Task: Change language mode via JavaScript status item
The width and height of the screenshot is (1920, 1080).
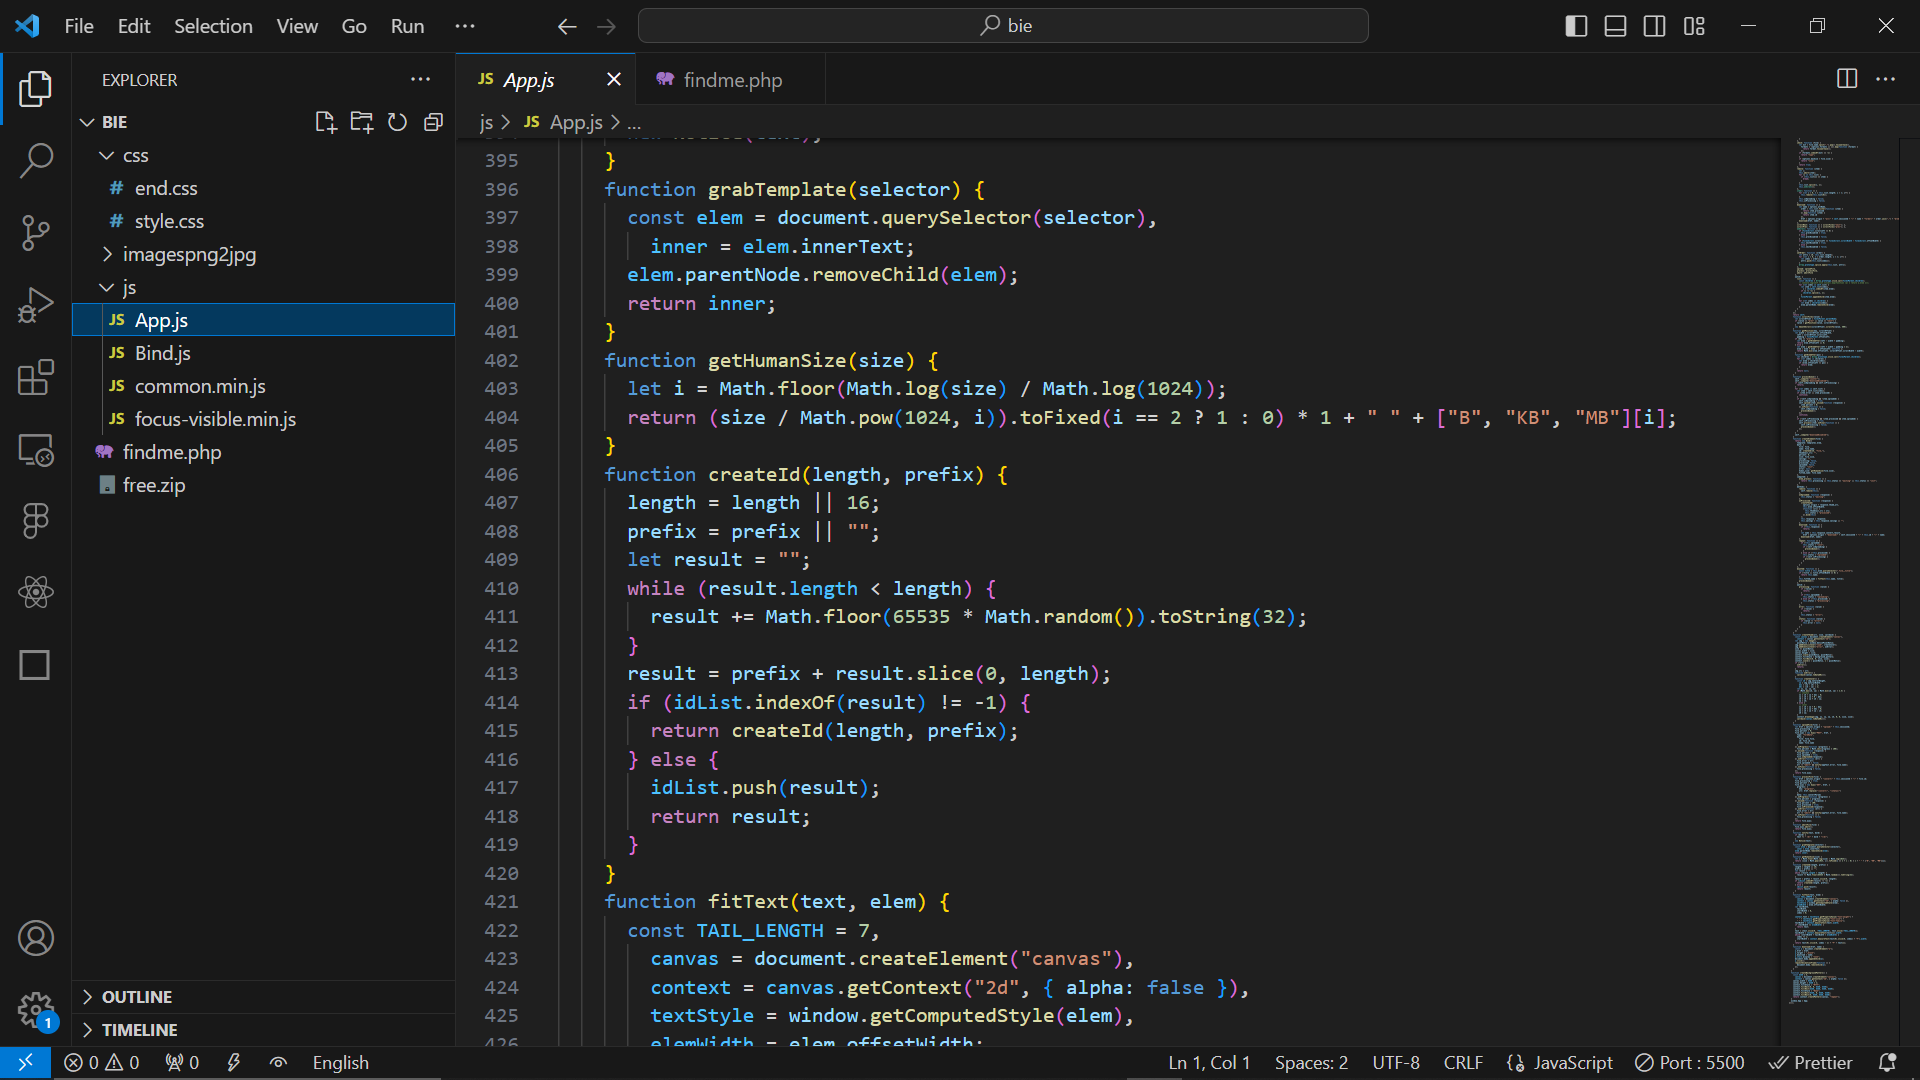Action: click(1572, 1063)
